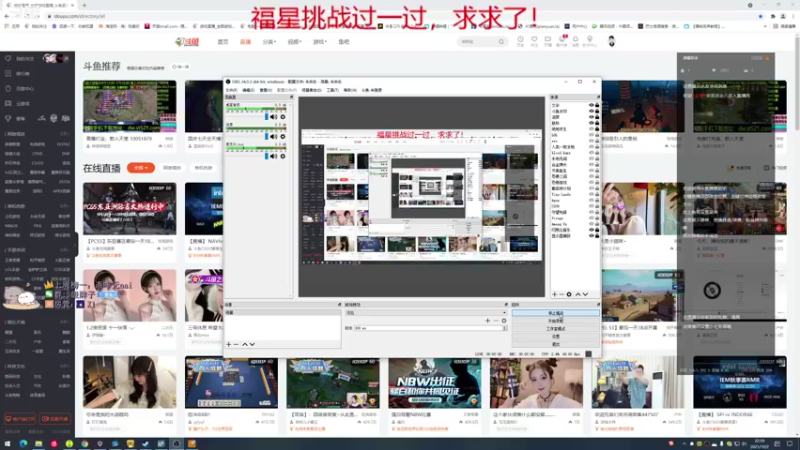Open Edge browser from taskbar
The height and width of the screenshot is (450, 800).
23,444
